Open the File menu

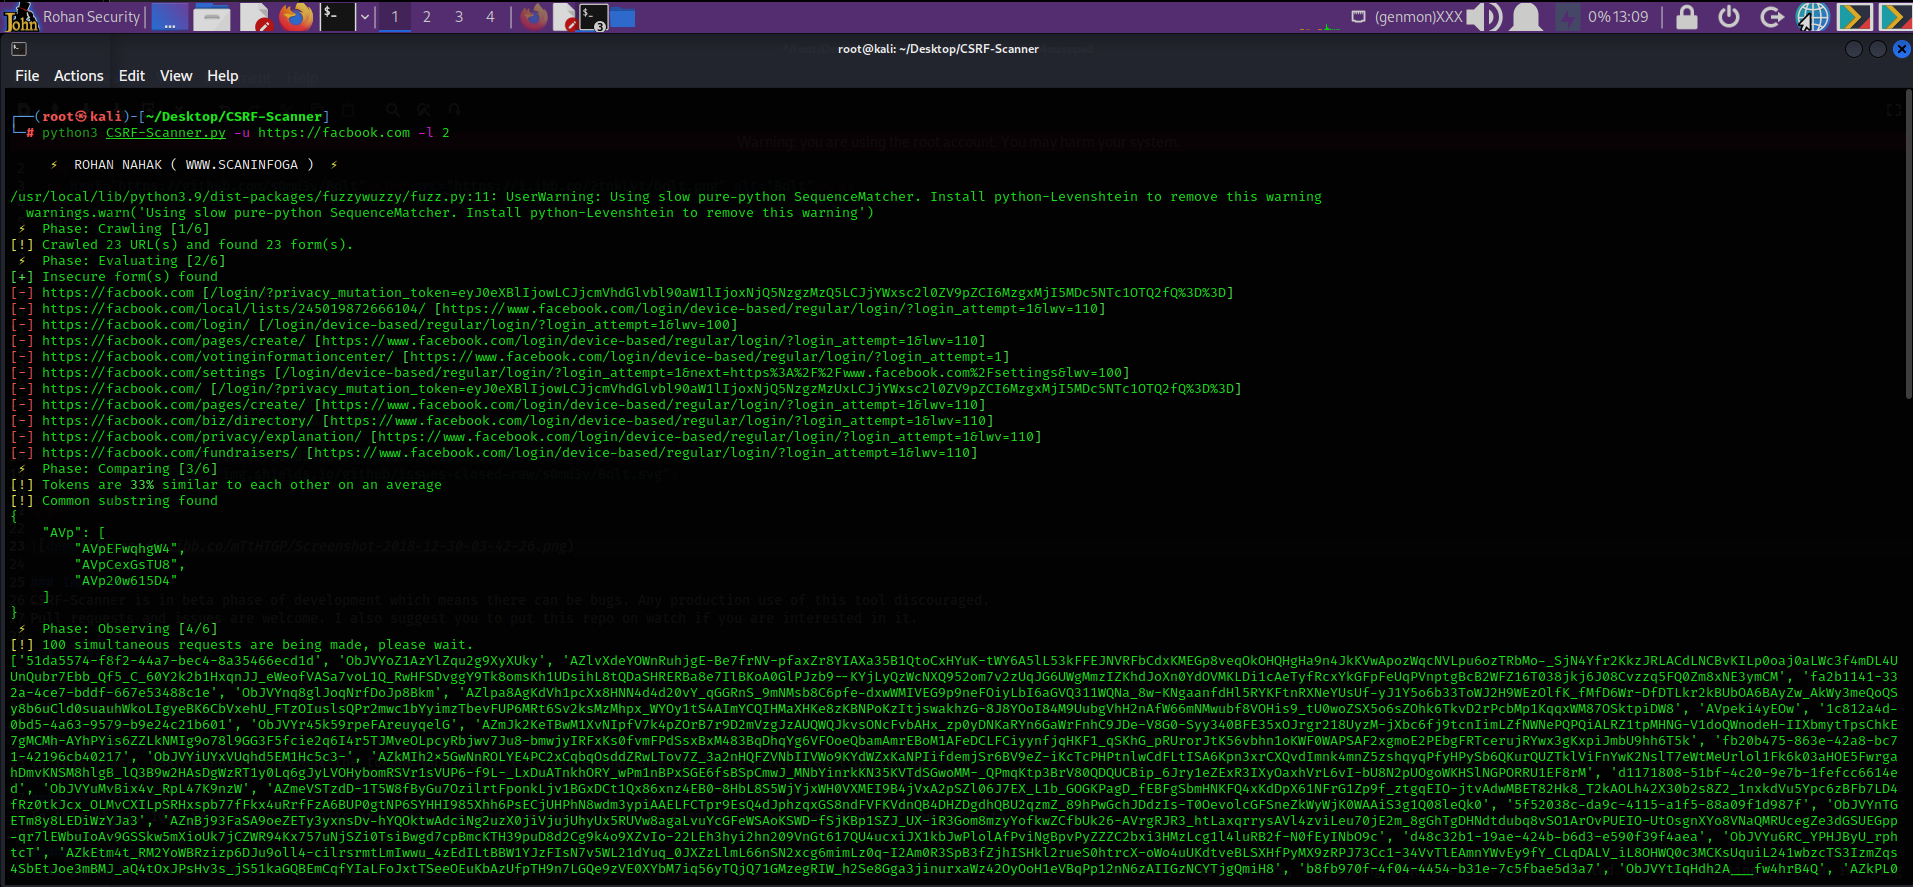click(27, 76)
